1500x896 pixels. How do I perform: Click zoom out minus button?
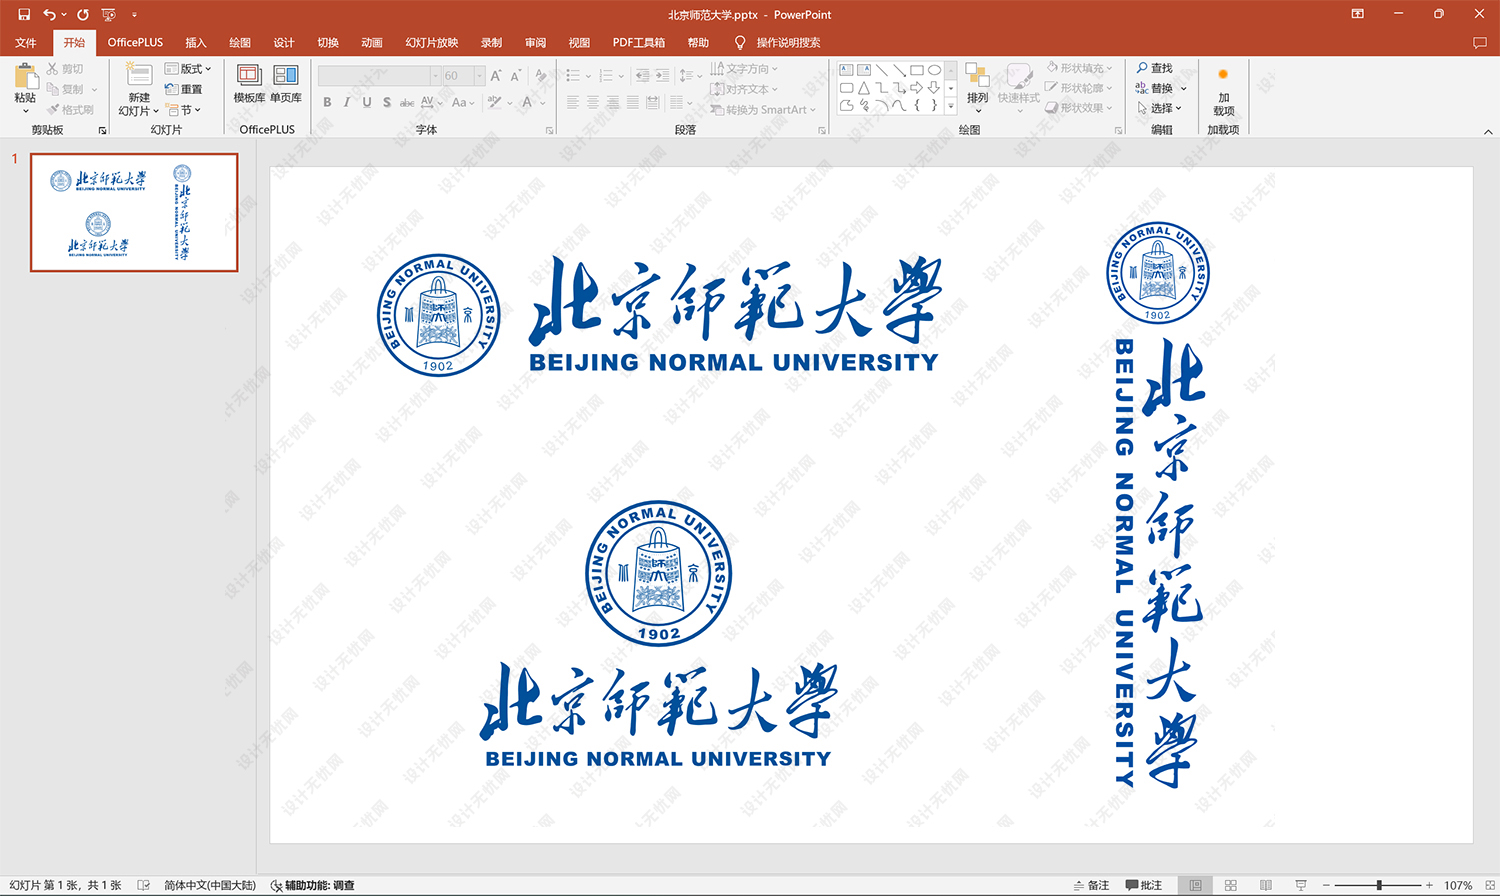coord(1326,885)
